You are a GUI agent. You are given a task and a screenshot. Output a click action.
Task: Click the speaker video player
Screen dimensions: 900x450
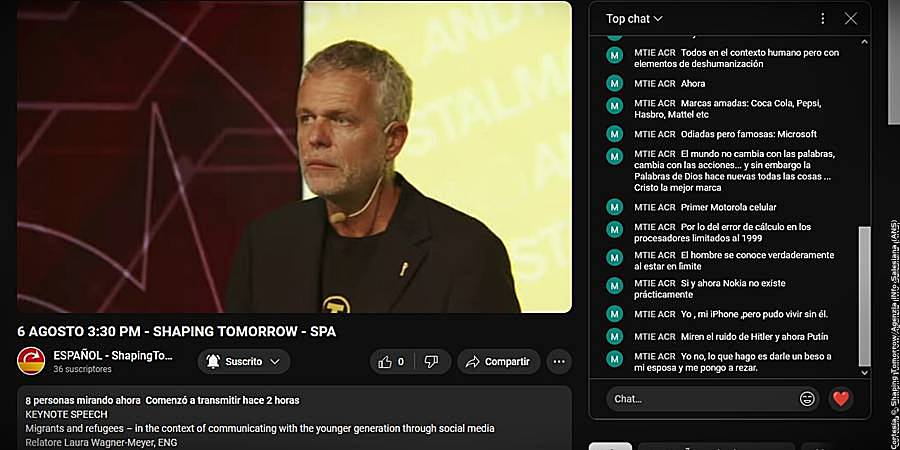[x=294, y=157]
